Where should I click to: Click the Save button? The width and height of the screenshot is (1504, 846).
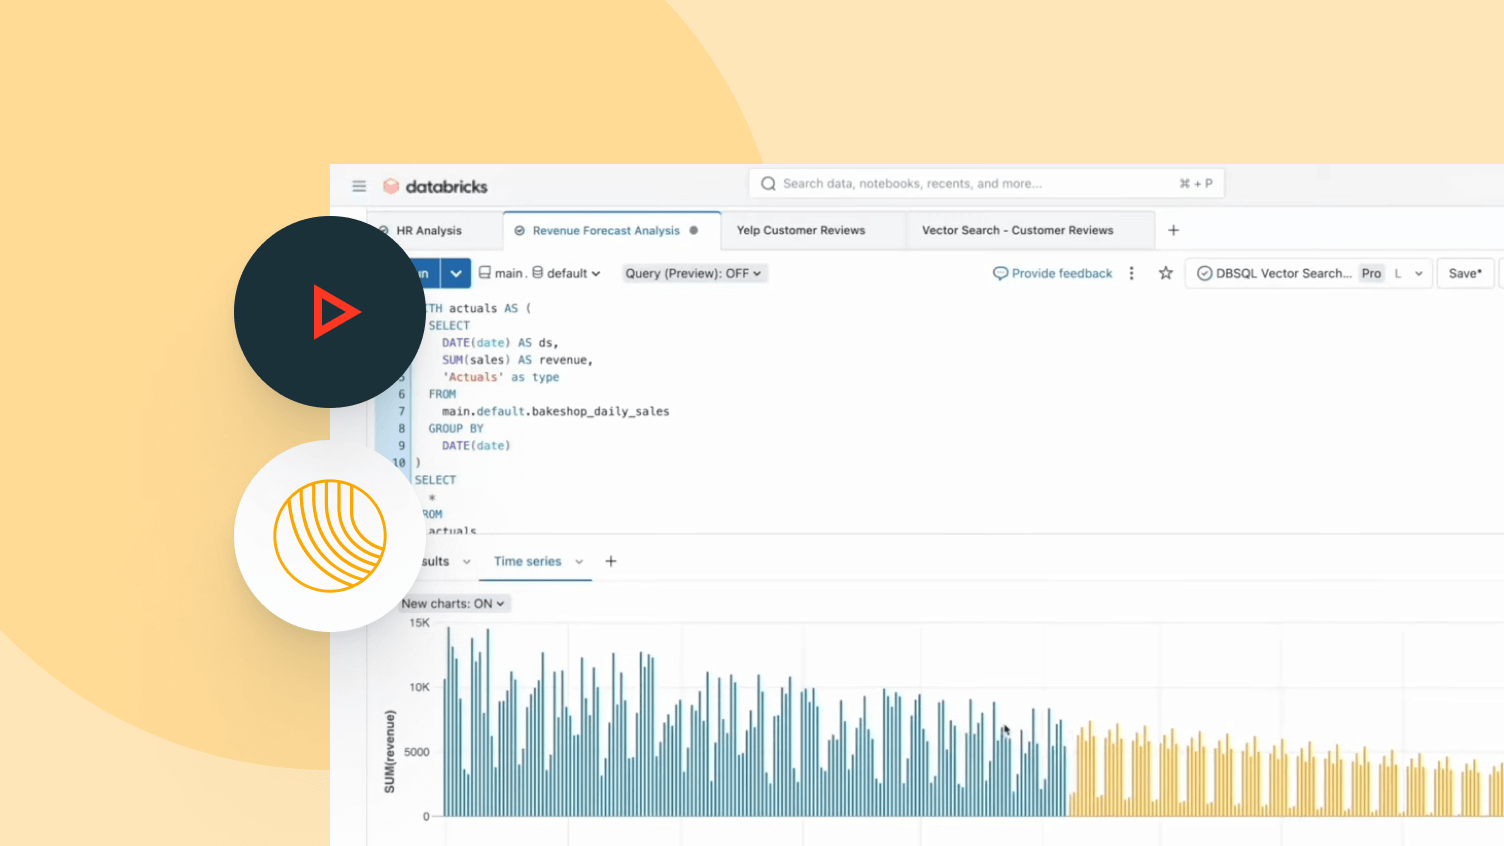(1465, 273)
